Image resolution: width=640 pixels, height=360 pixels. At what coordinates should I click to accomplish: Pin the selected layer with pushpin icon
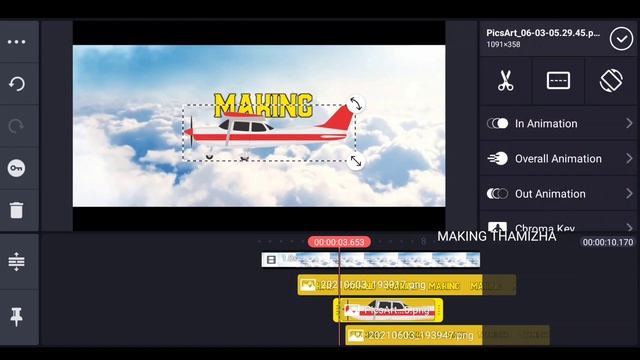(x=16, y=317)
